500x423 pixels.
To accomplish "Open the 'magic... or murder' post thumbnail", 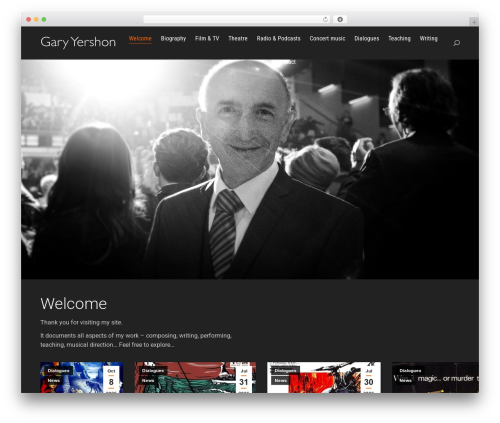I will (435, 377).
